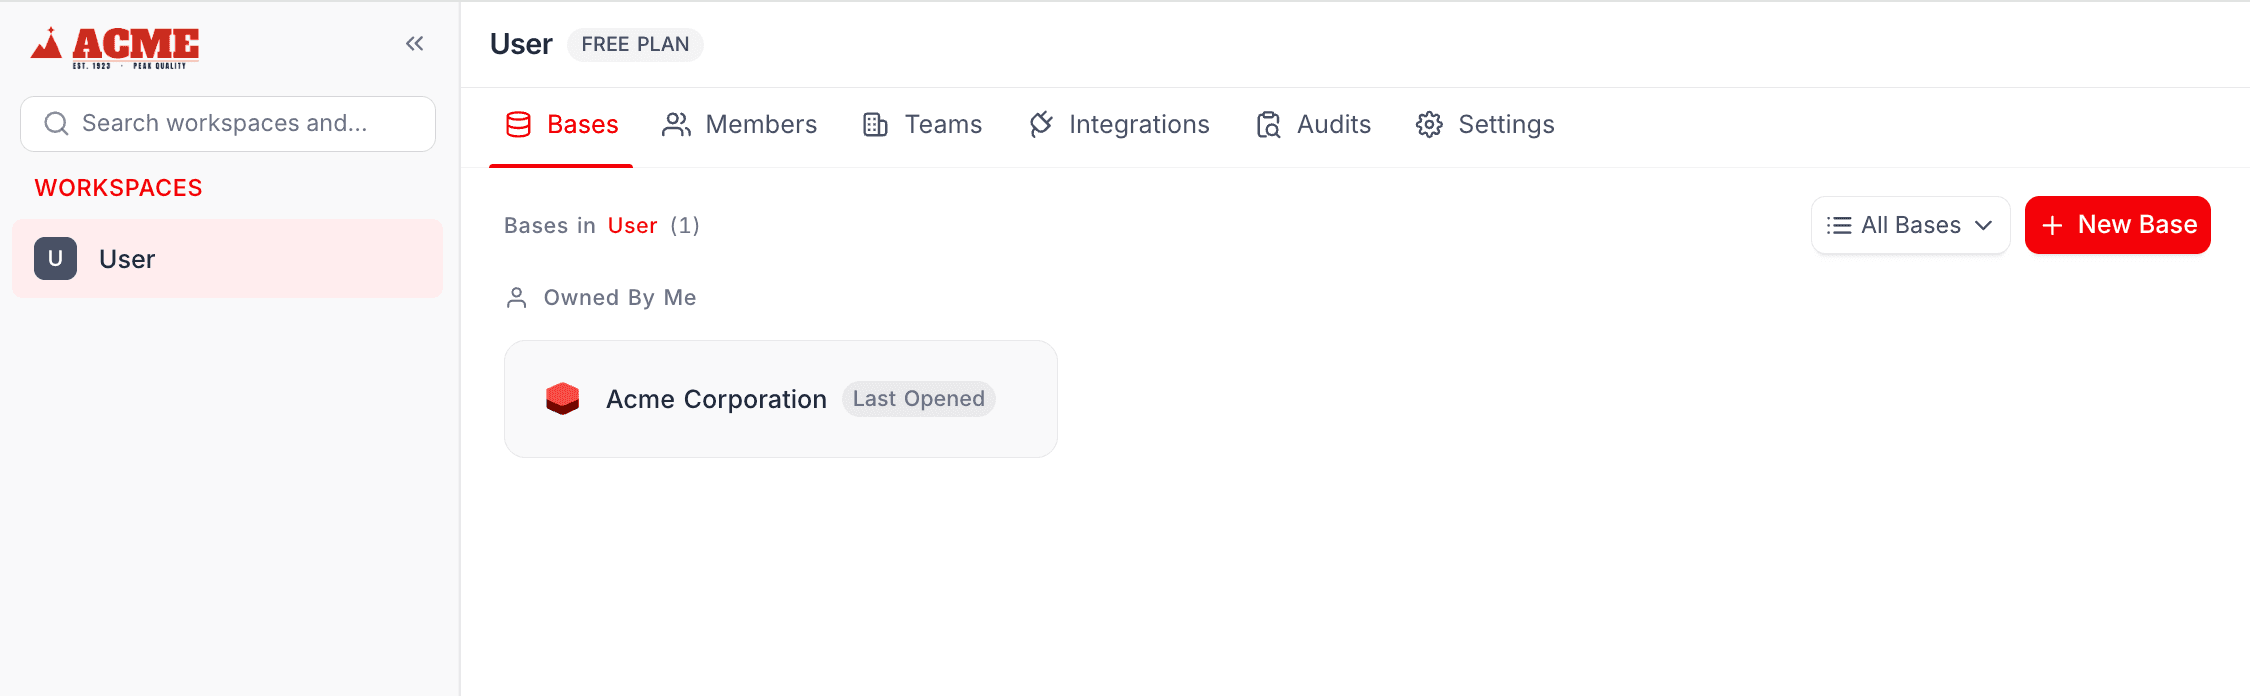Viewport: 2250px width, 696px height.
Task: Click the Last Opened tag
Action: coord(918,398)
